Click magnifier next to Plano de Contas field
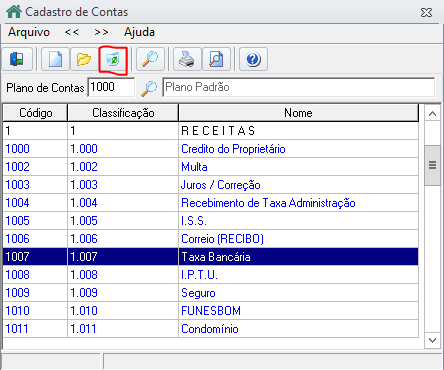 pyautogui.click(x=149, y=88)
